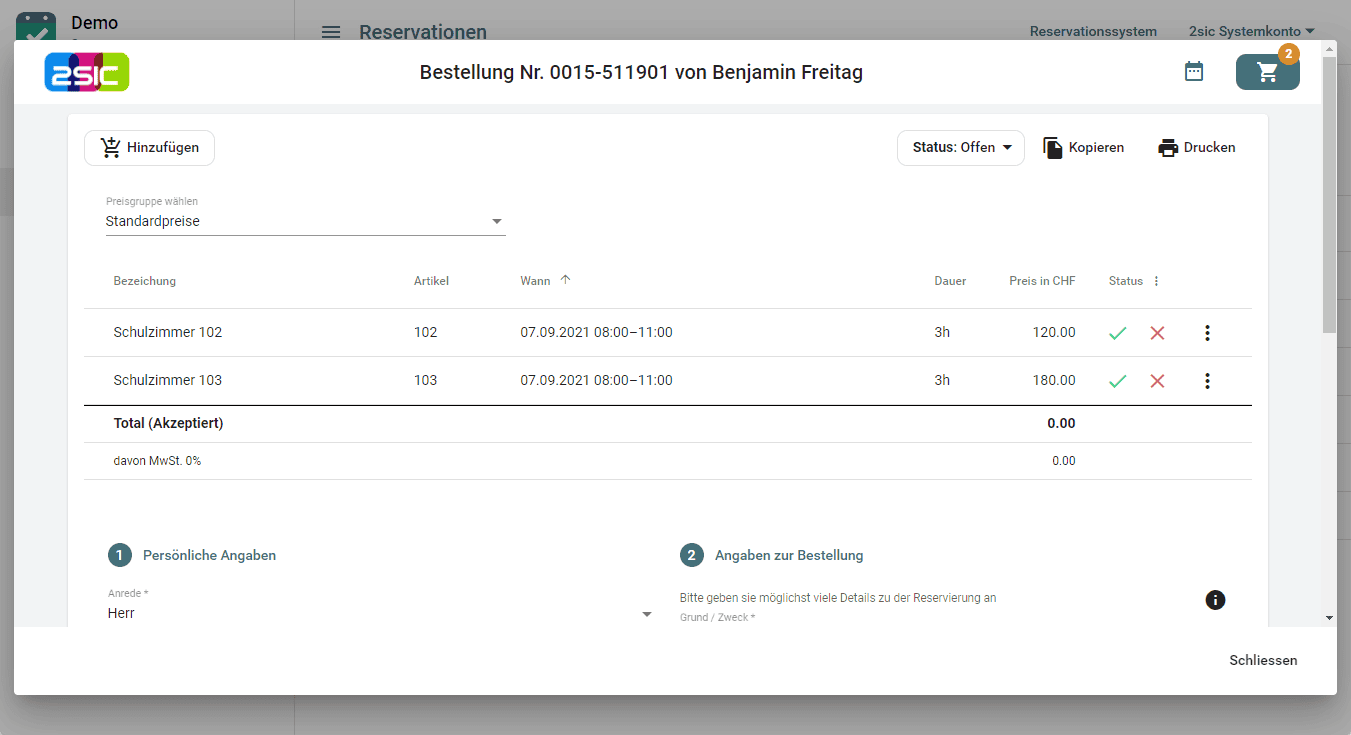Print the order with Drucken
Screen dimensions: 1351x735
pos(1197,148)
